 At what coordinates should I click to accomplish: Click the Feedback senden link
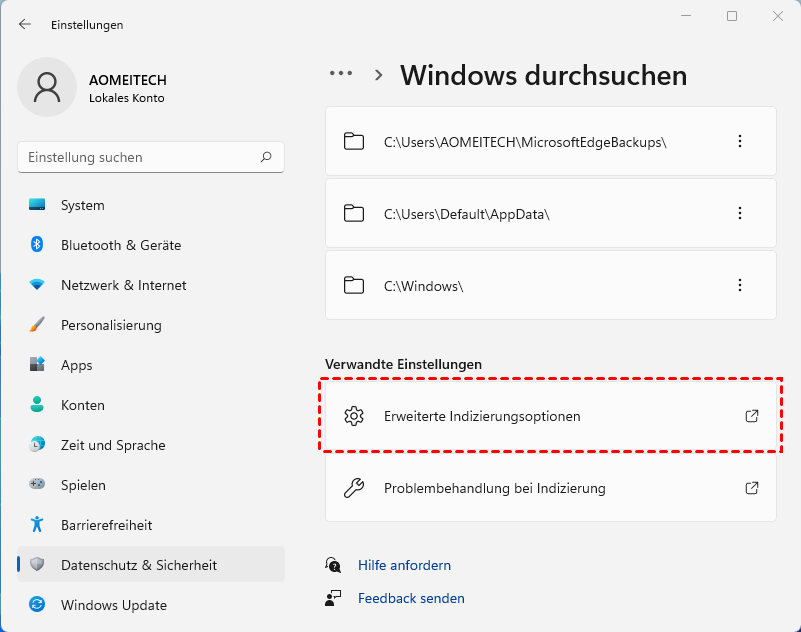[x=411, y=598]
